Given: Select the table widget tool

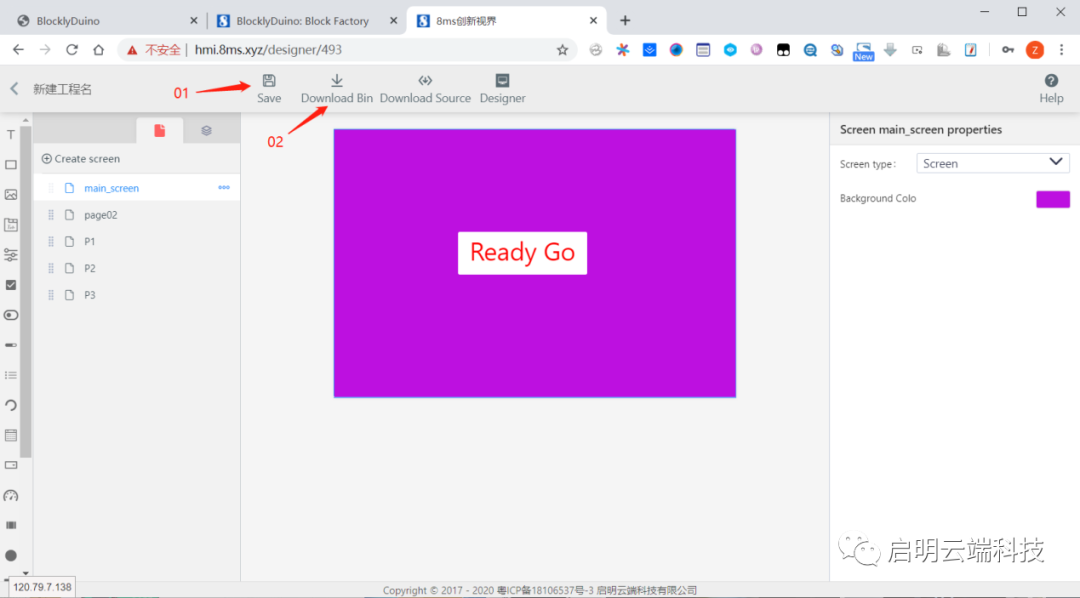Looking at the screenshot, I should (x=11, y=435).
